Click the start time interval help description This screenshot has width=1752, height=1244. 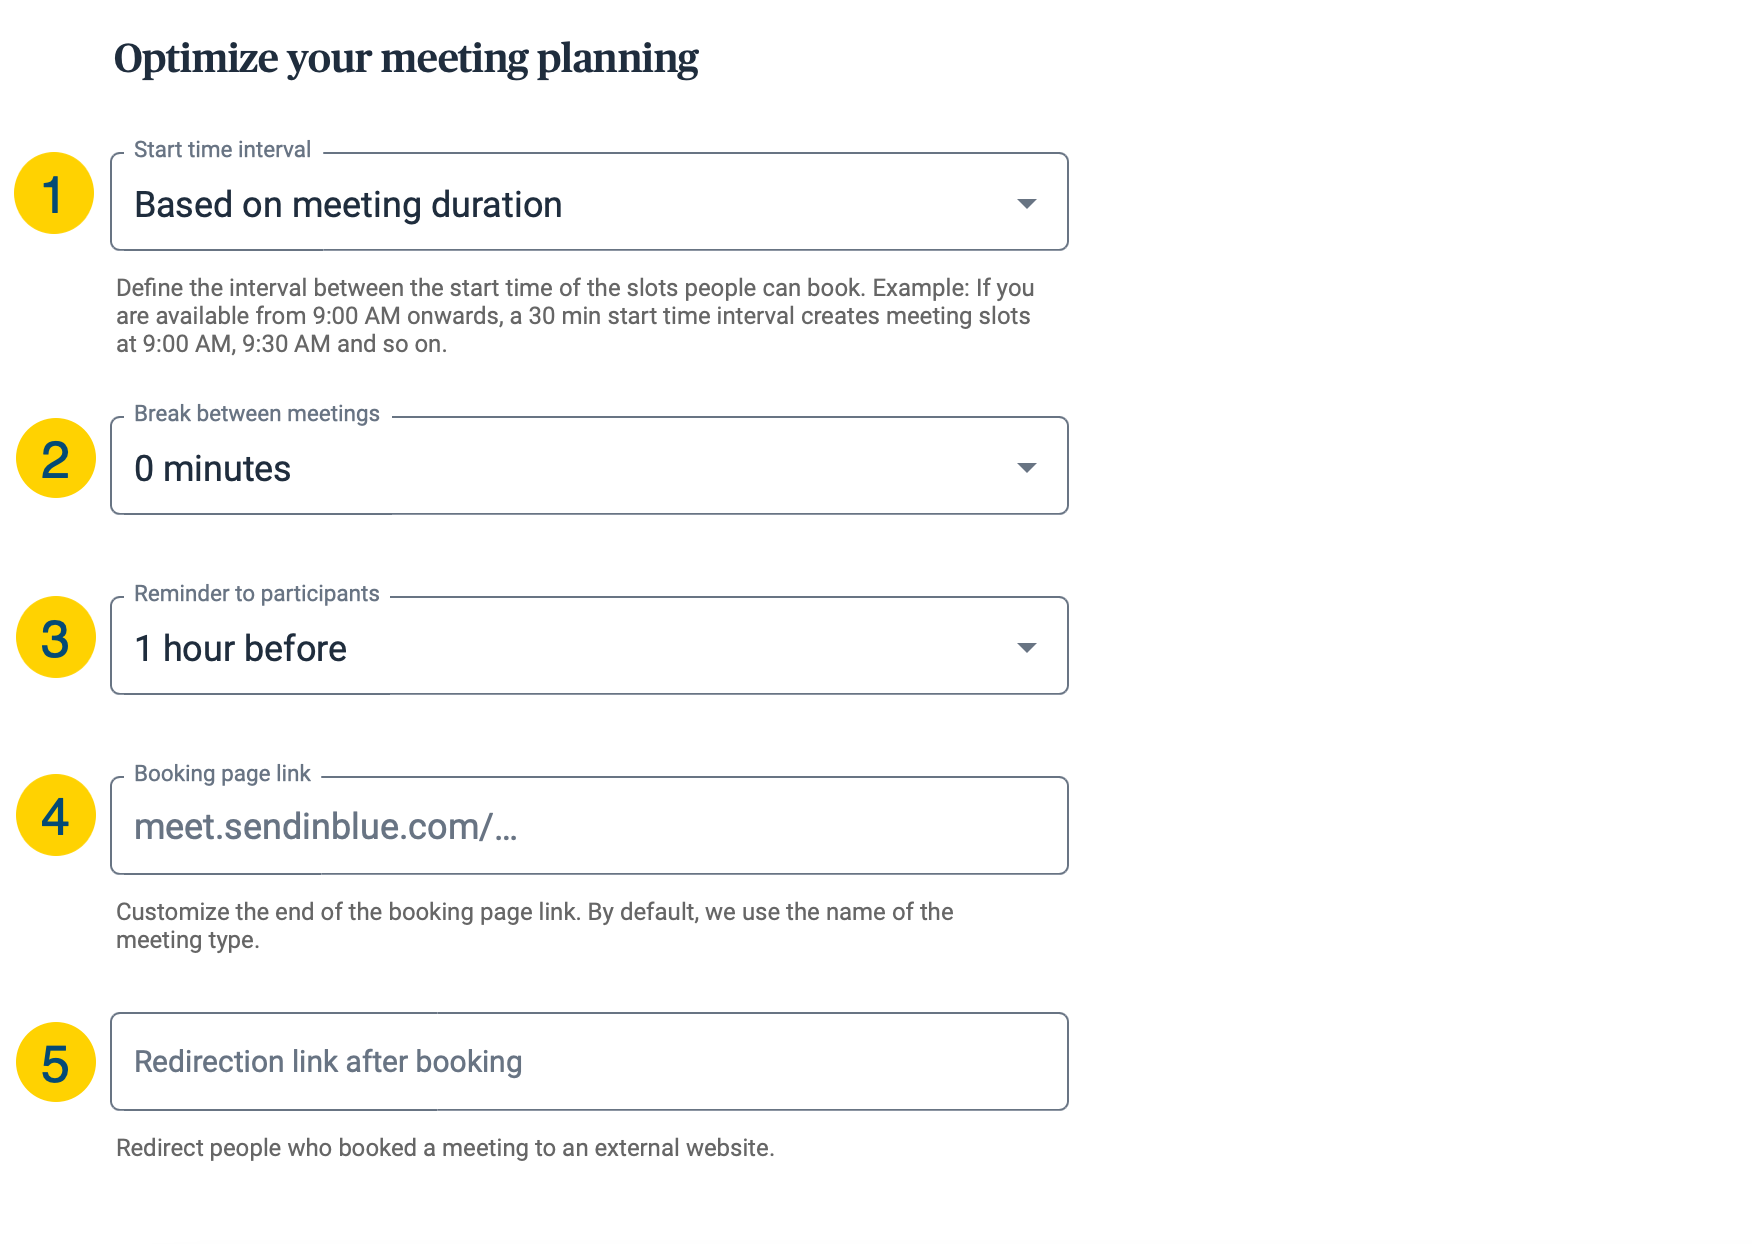coord(575,316)
